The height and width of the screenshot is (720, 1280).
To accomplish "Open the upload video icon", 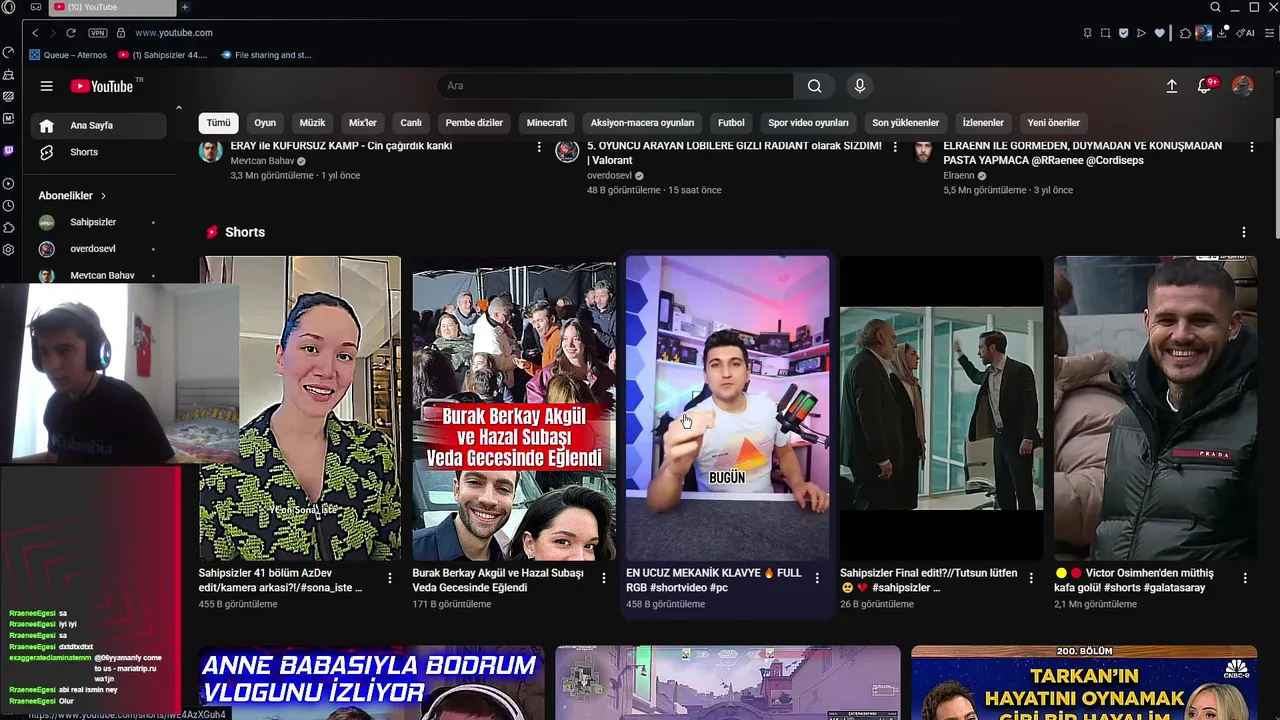I will pyautogui.click(x=1172, y=86).
